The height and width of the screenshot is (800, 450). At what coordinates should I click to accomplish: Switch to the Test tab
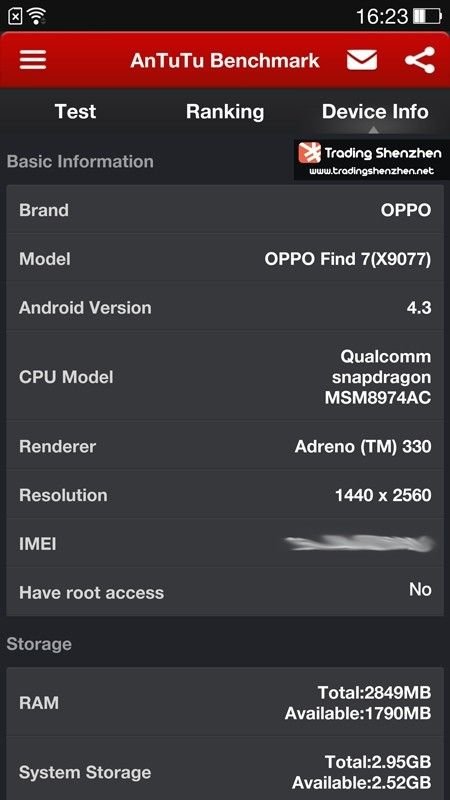click(x=75, y=112)
